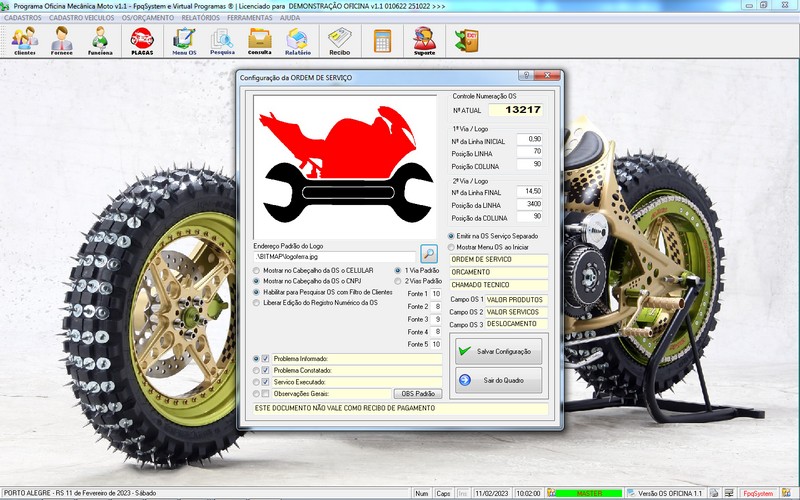Open the Relatório printer icon
Screen dimensions: 800x500
[x=297, y=41]
